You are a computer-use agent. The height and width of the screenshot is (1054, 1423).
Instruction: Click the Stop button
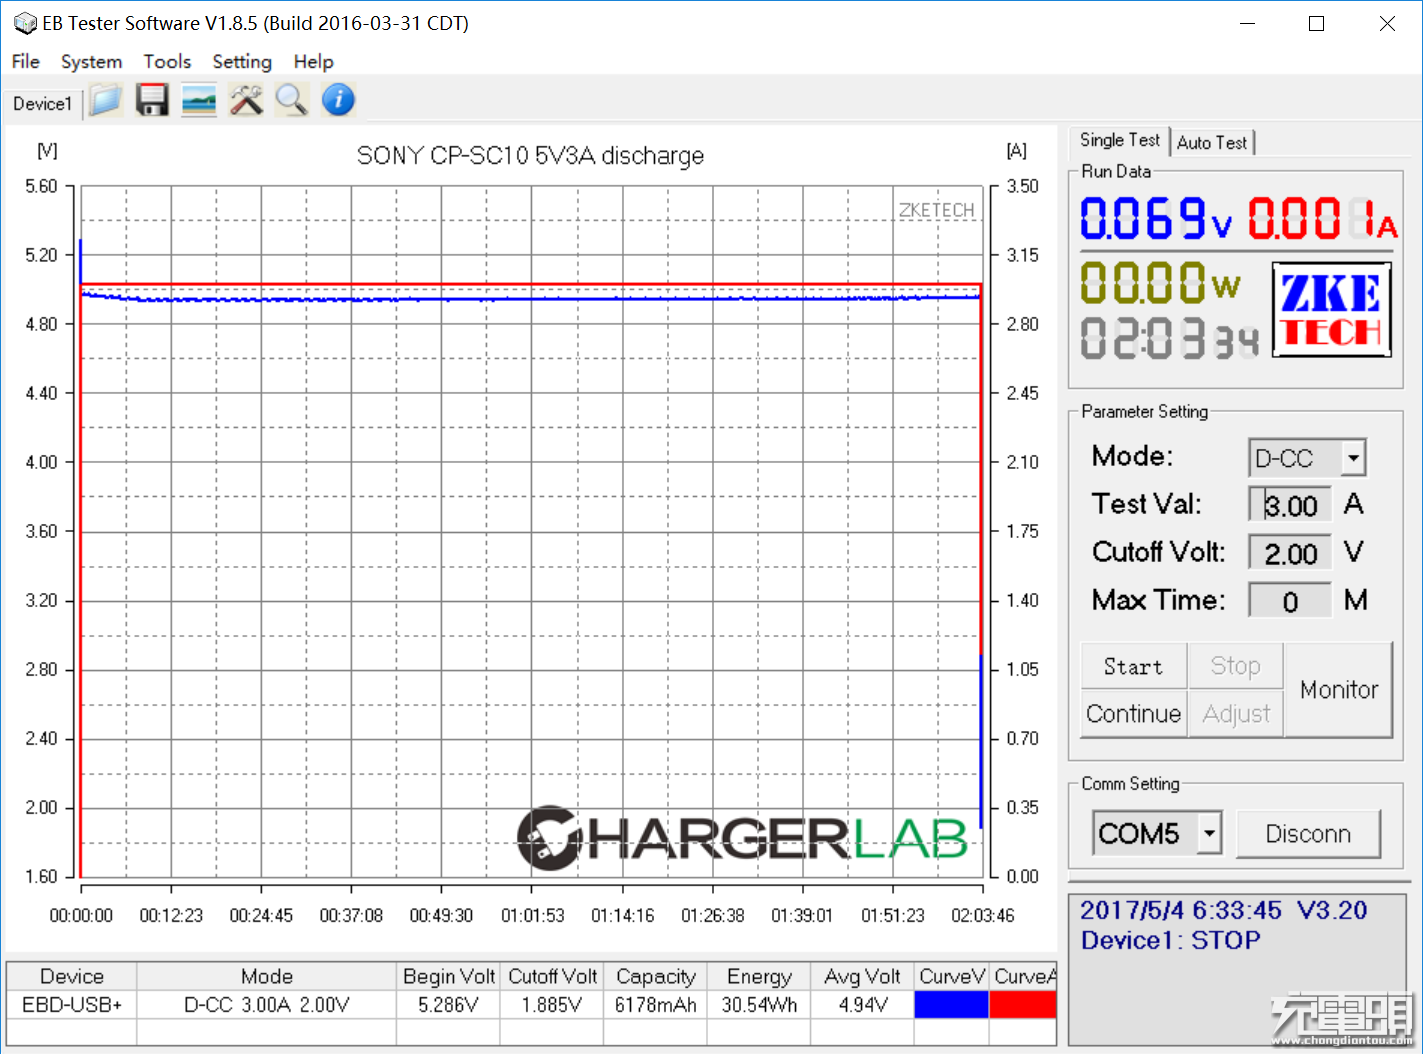[x=1235, y=666]
